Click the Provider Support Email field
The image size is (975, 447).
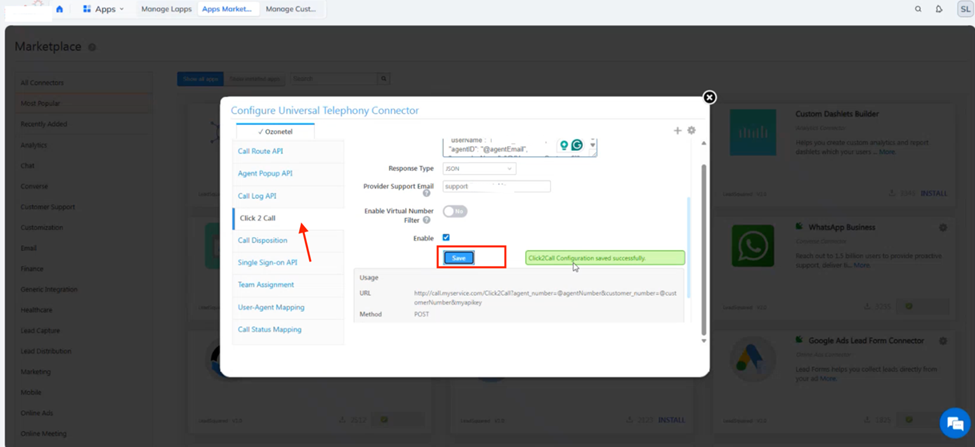pyautogui.click(x=497, y=186)
